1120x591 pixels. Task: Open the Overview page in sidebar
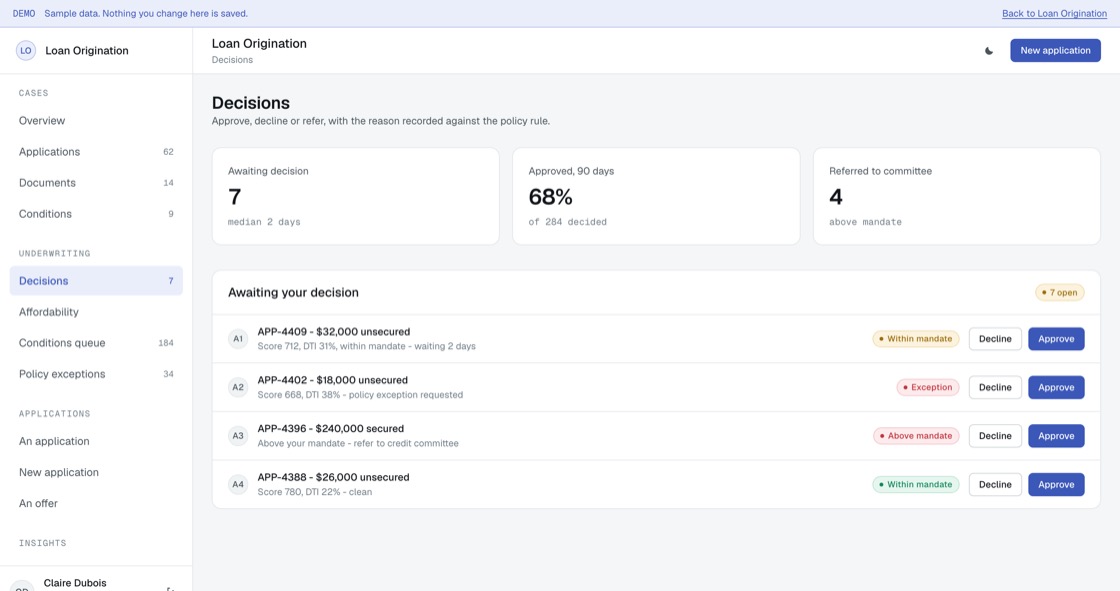96,121
